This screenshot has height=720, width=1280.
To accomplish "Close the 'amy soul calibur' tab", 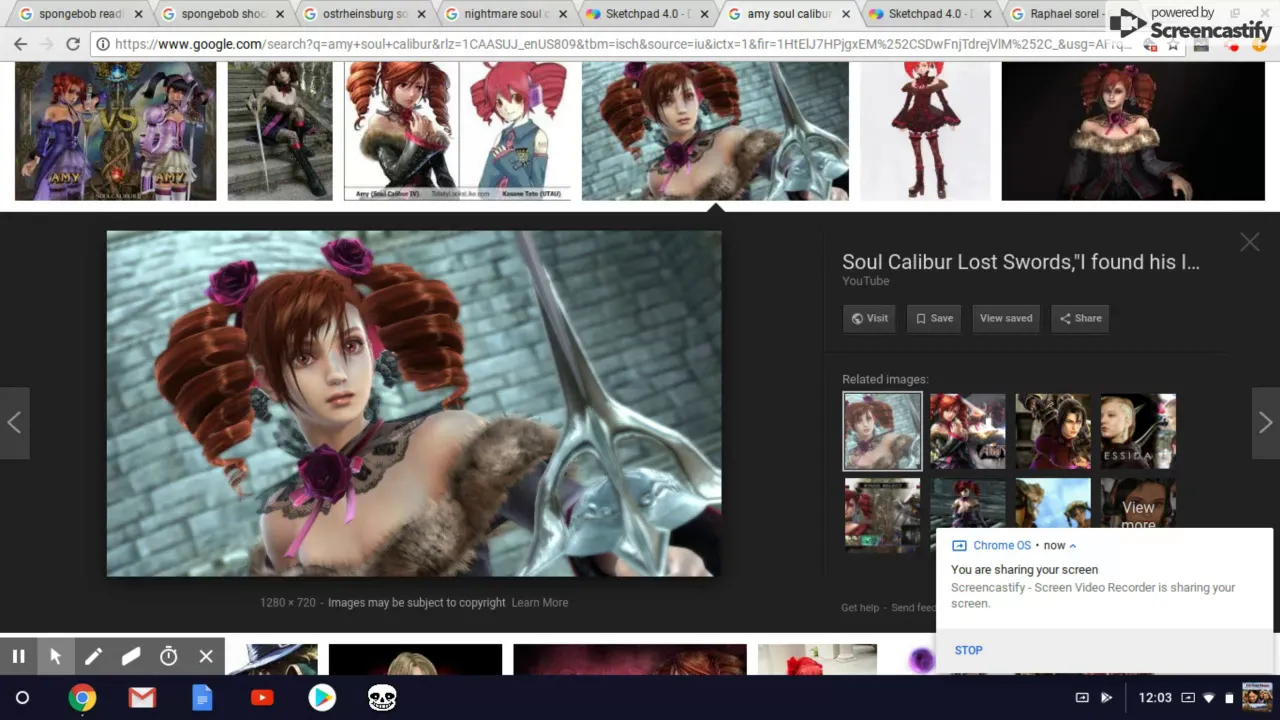I will click(847, 15).
